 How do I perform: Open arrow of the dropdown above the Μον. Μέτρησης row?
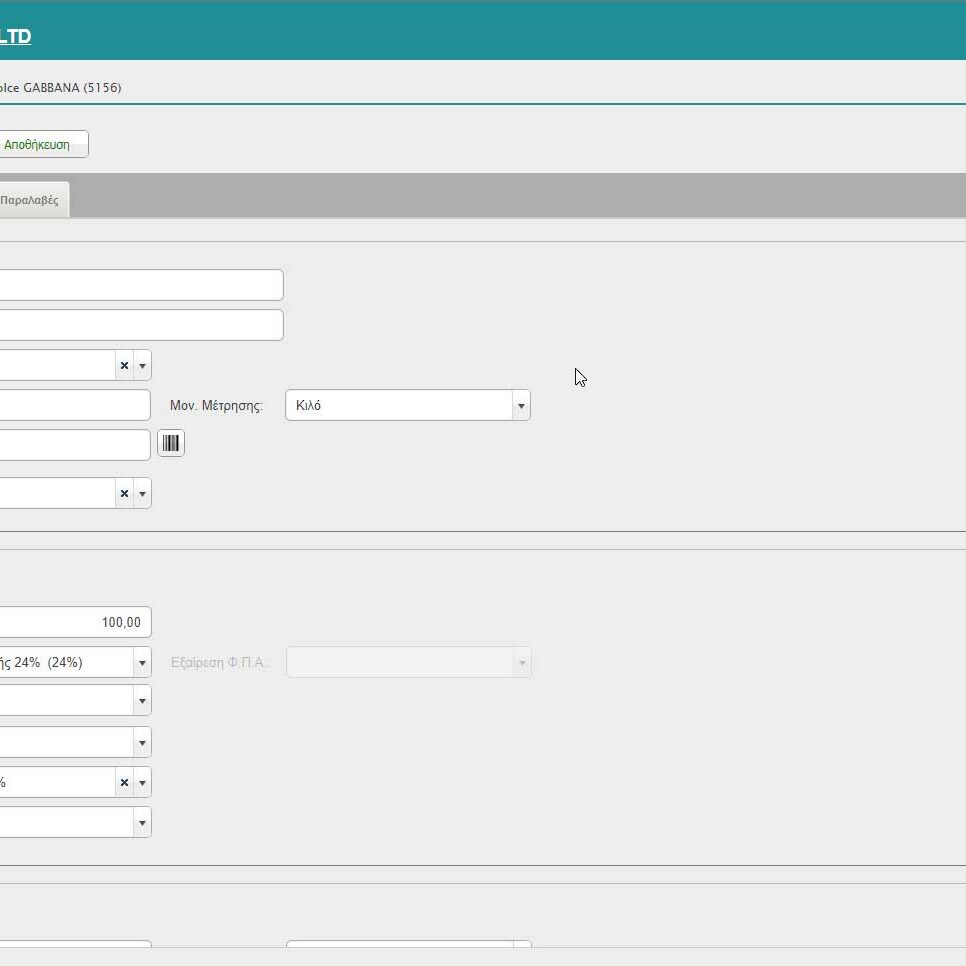click(142, 365)
